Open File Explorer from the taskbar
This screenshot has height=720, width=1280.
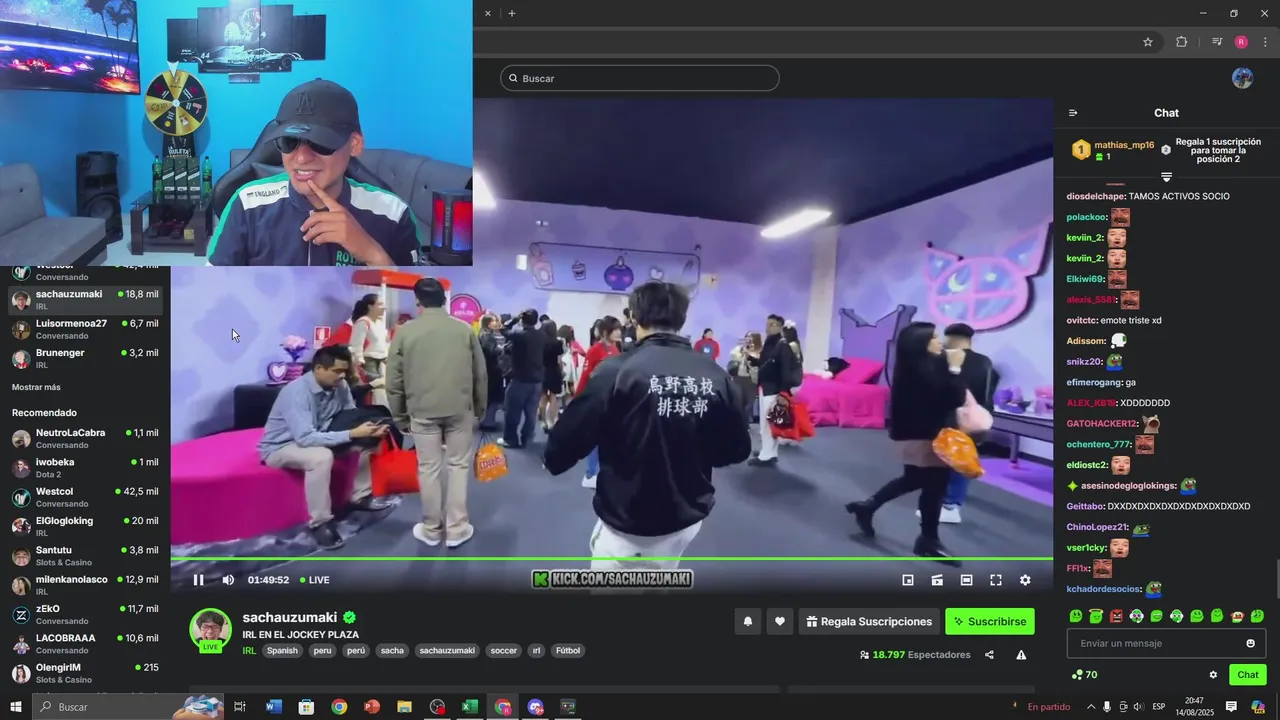[x=404, y=707]
